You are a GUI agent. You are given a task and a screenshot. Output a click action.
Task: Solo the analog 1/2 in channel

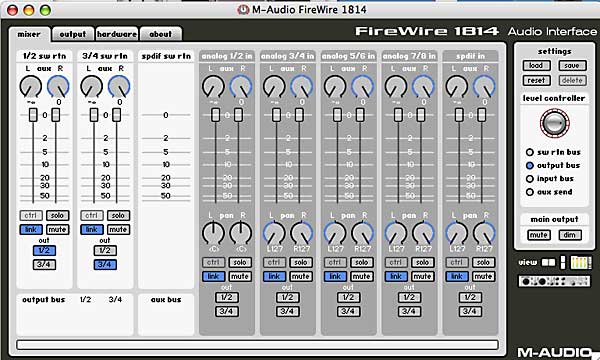[x=240, y=262]
